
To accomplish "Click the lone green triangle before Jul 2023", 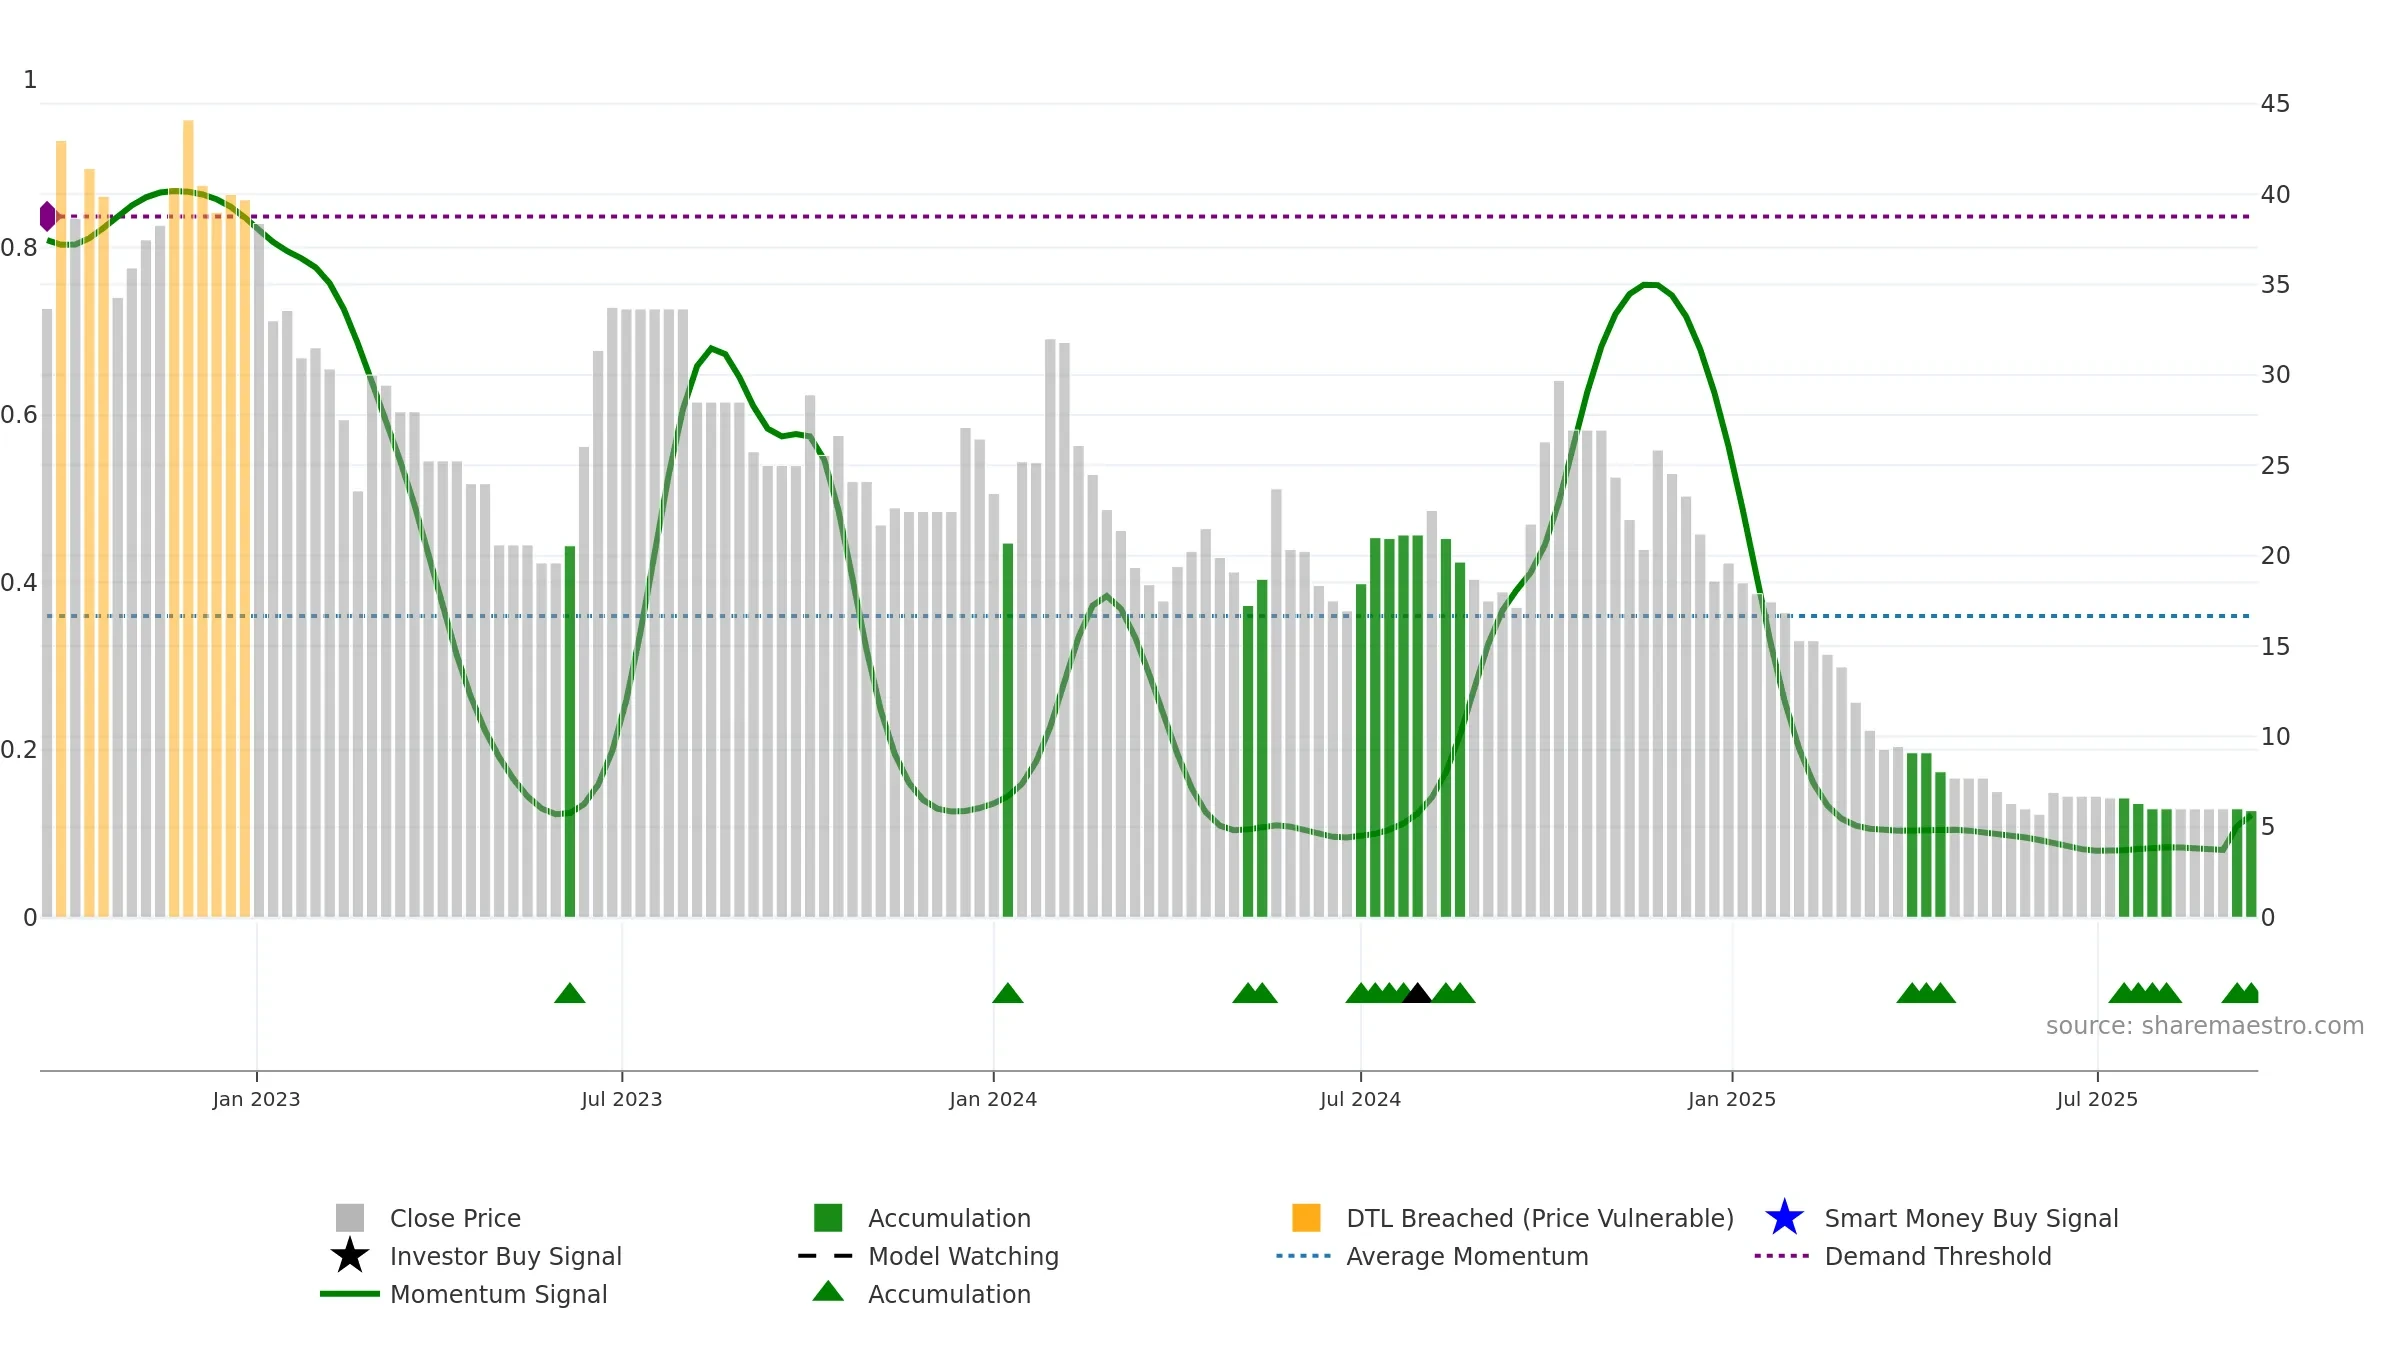I will click(x=570, y=993).
